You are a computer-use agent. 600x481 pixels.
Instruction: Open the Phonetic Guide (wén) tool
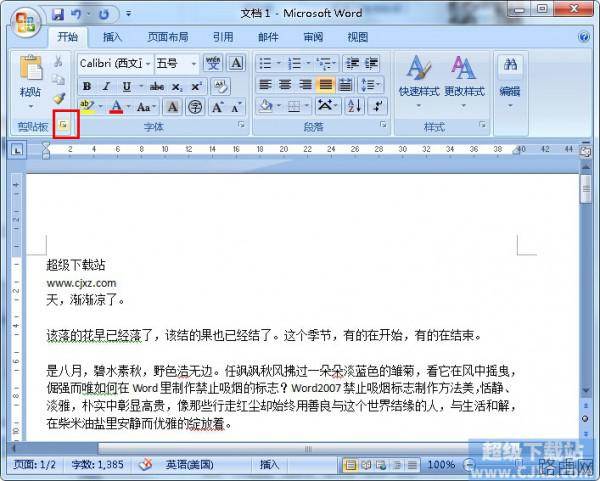click(213, 64)
